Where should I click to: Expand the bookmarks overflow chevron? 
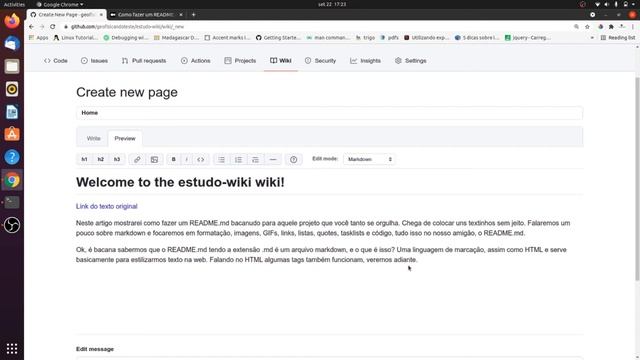[x=592, y=38]
